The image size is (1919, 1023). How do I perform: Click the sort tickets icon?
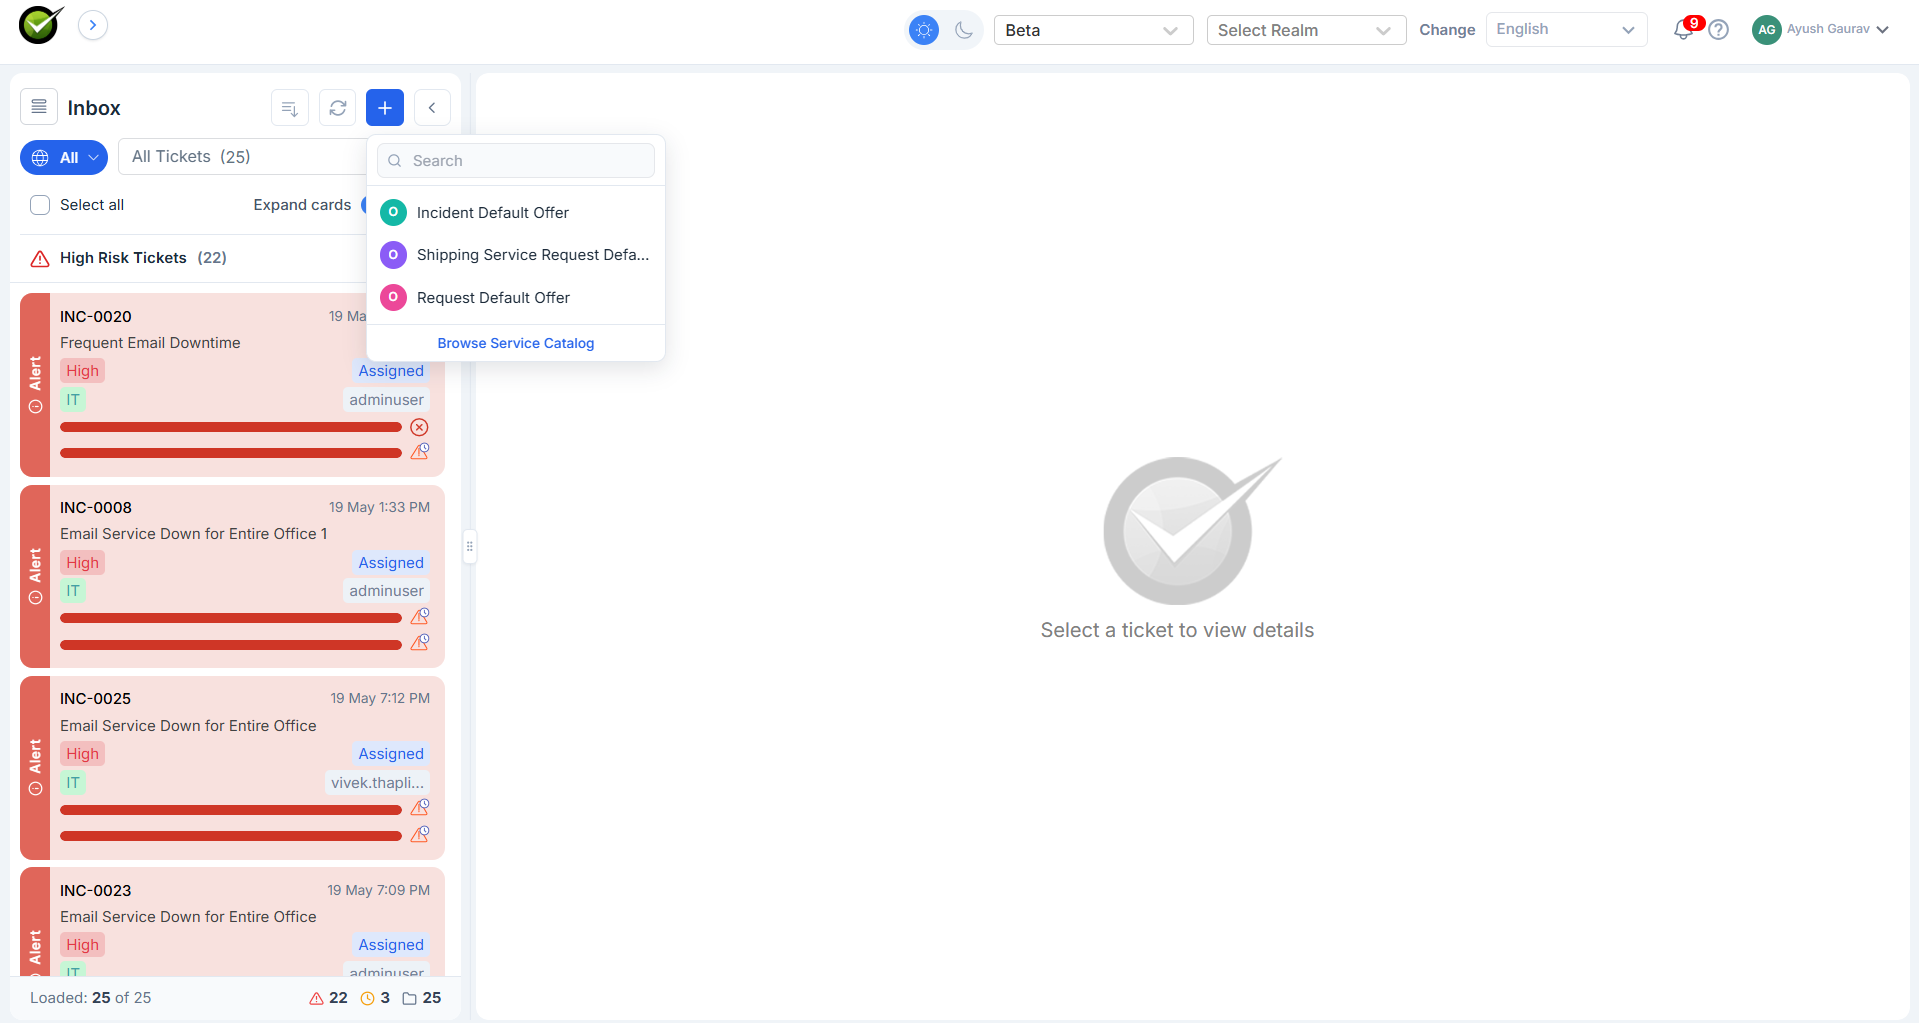pos(290,108)
